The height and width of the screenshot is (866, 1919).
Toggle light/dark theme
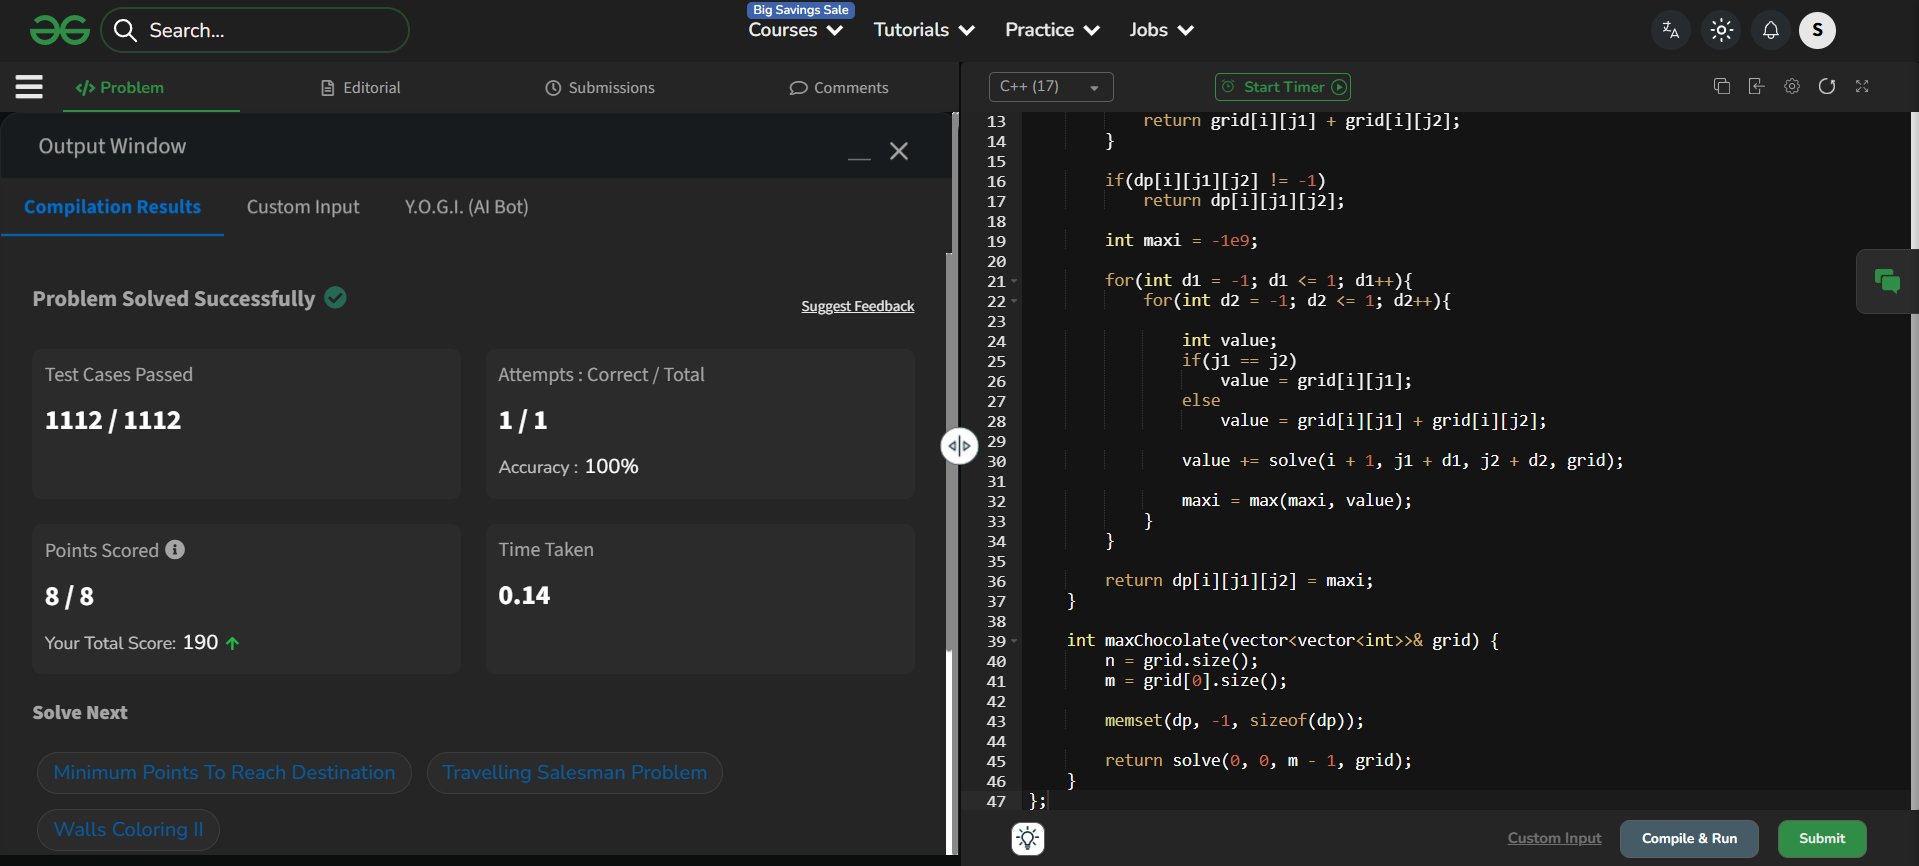click(1721, 30)
